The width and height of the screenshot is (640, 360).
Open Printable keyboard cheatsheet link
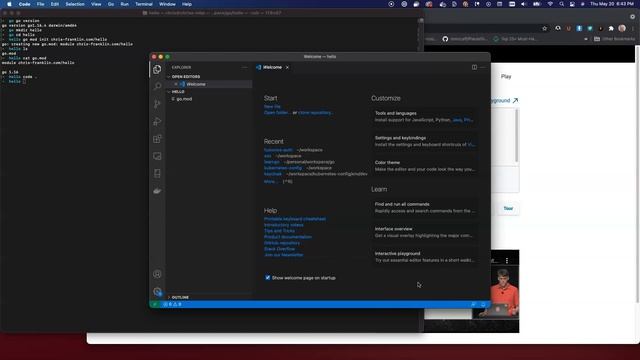[295, 219]
